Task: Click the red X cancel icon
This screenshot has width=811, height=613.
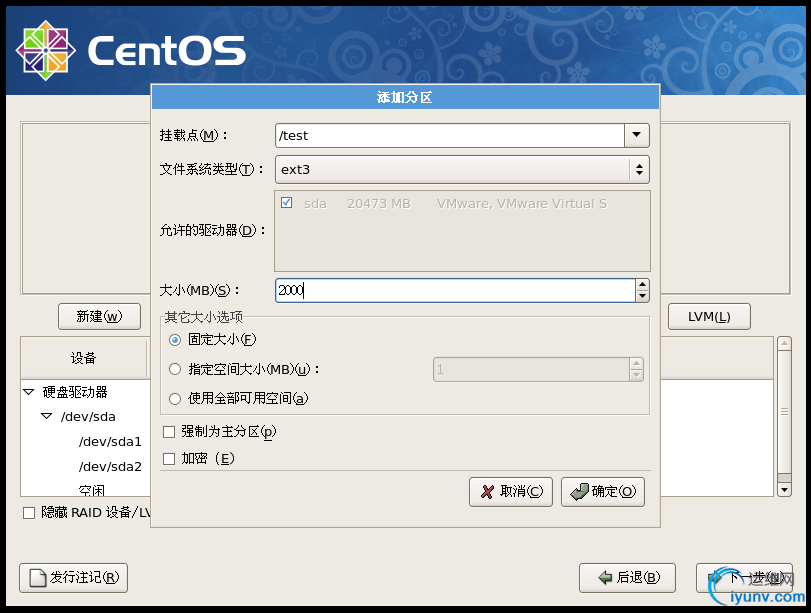Action: [x=487, y=491]
